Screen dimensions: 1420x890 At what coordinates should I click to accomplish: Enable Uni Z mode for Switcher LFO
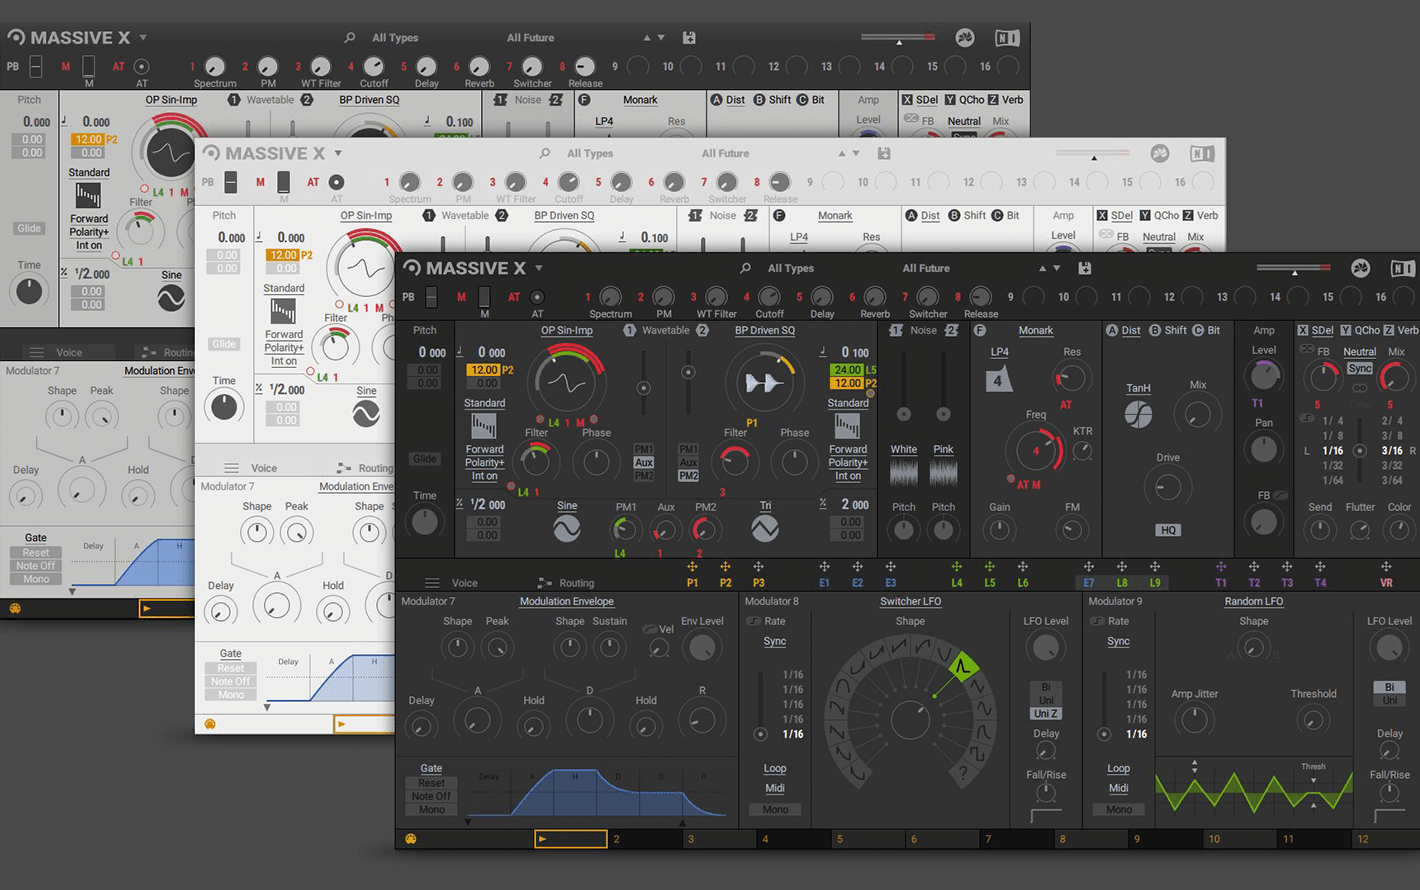[1046, 713]
